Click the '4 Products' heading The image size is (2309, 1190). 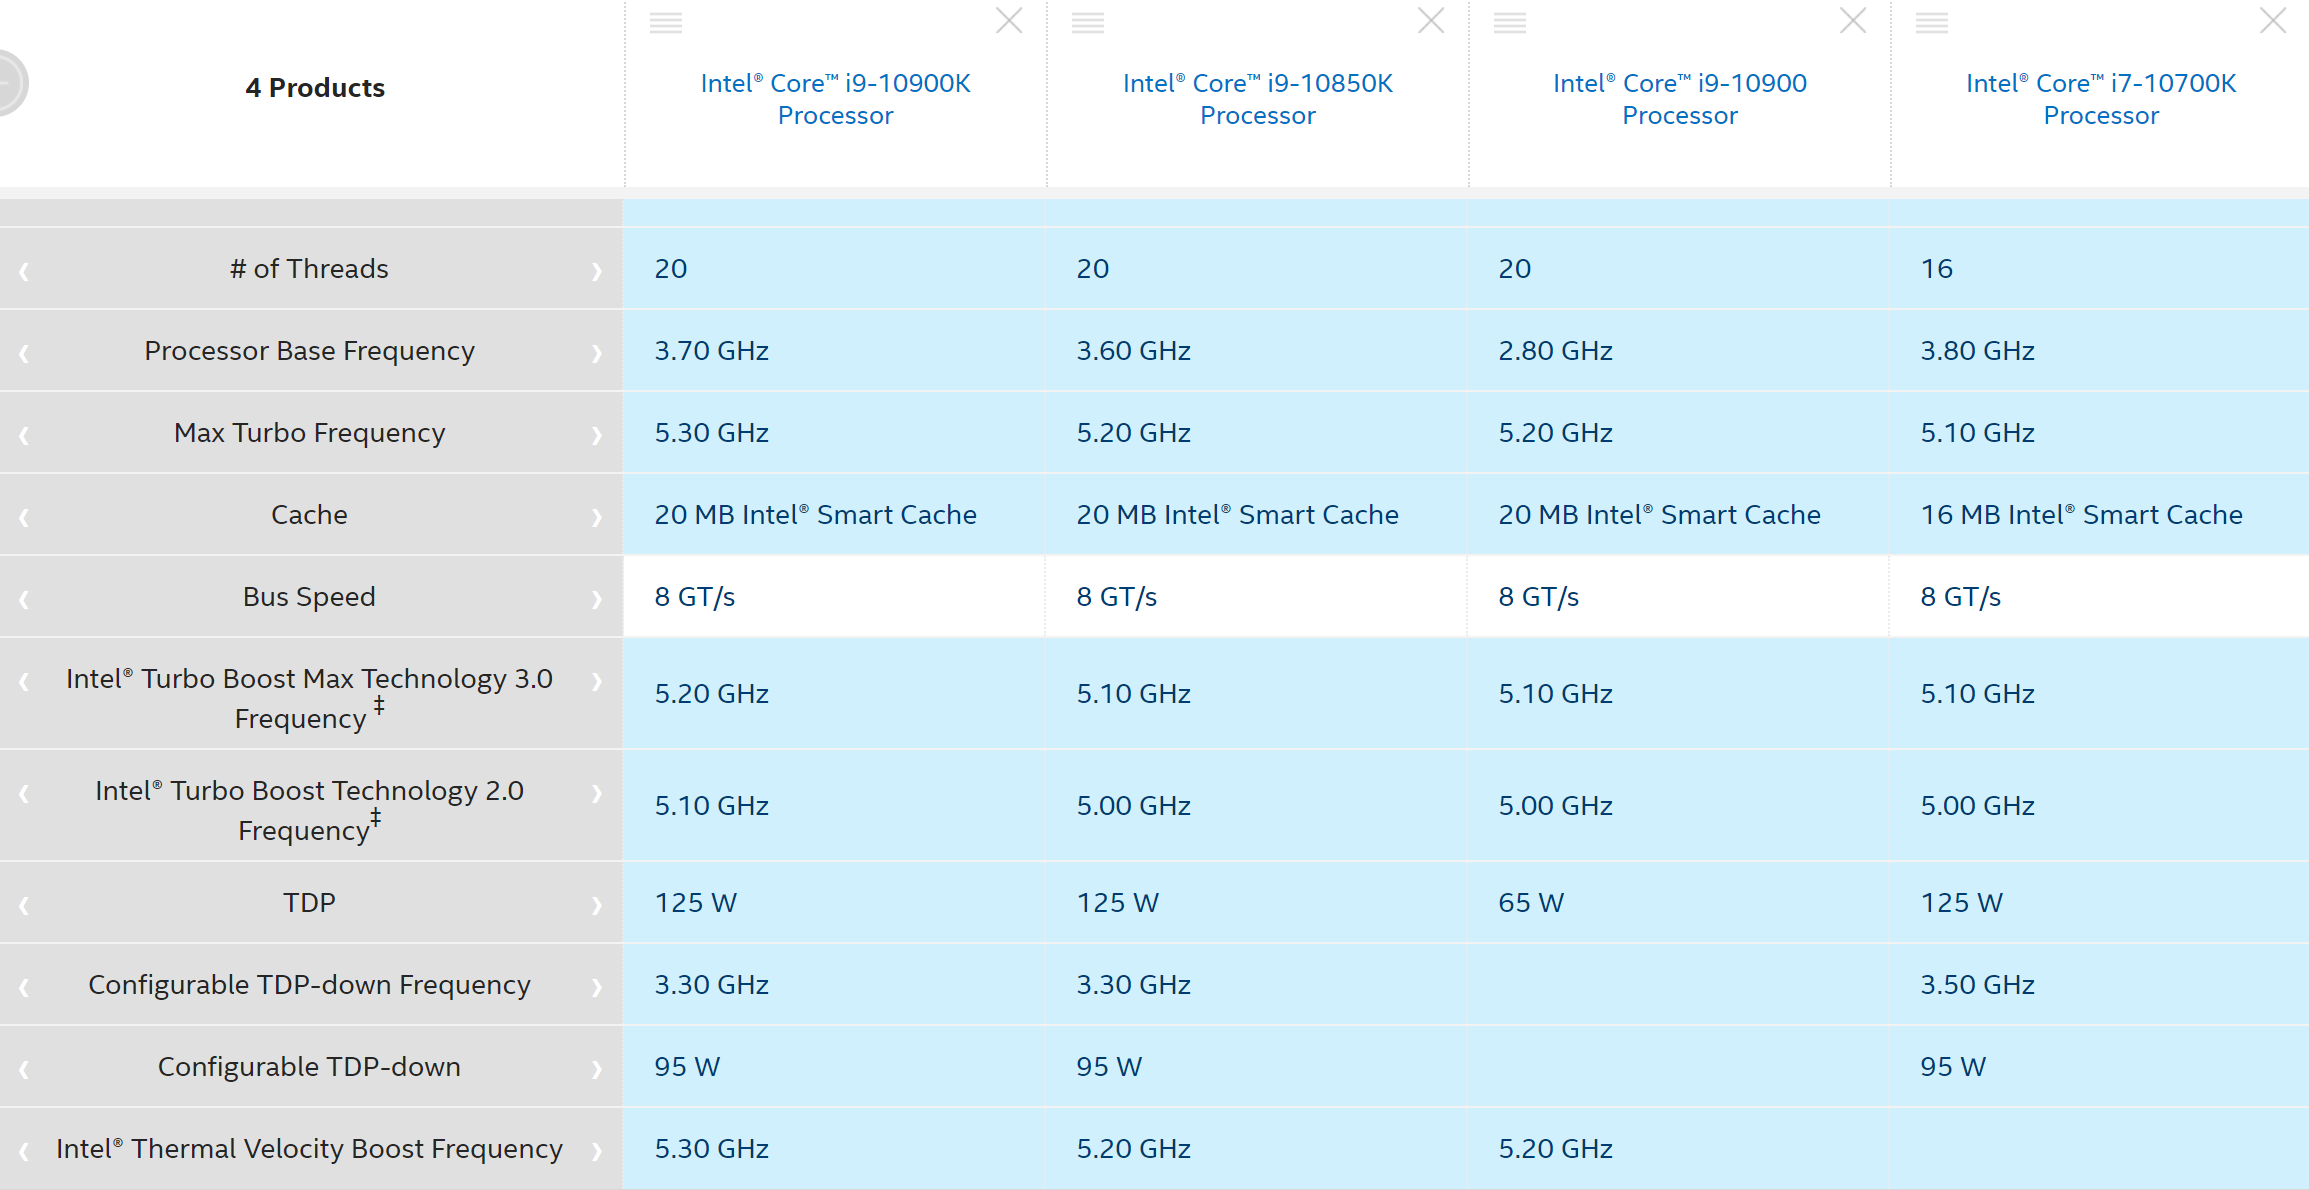315,88
